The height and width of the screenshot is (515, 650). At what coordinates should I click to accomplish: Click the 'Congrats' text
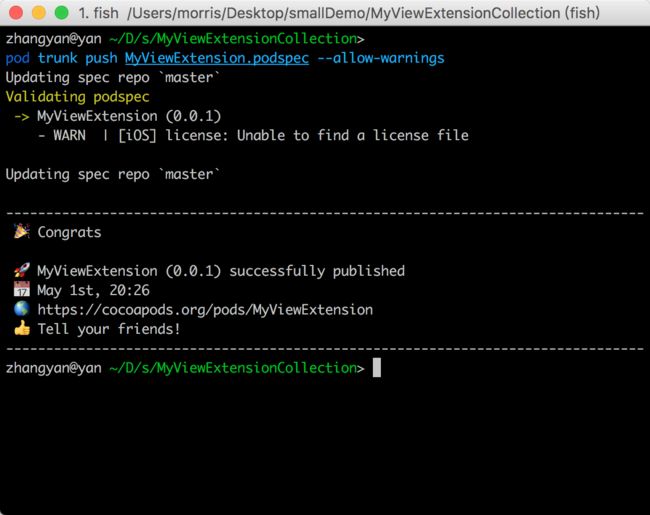(69, 232)
